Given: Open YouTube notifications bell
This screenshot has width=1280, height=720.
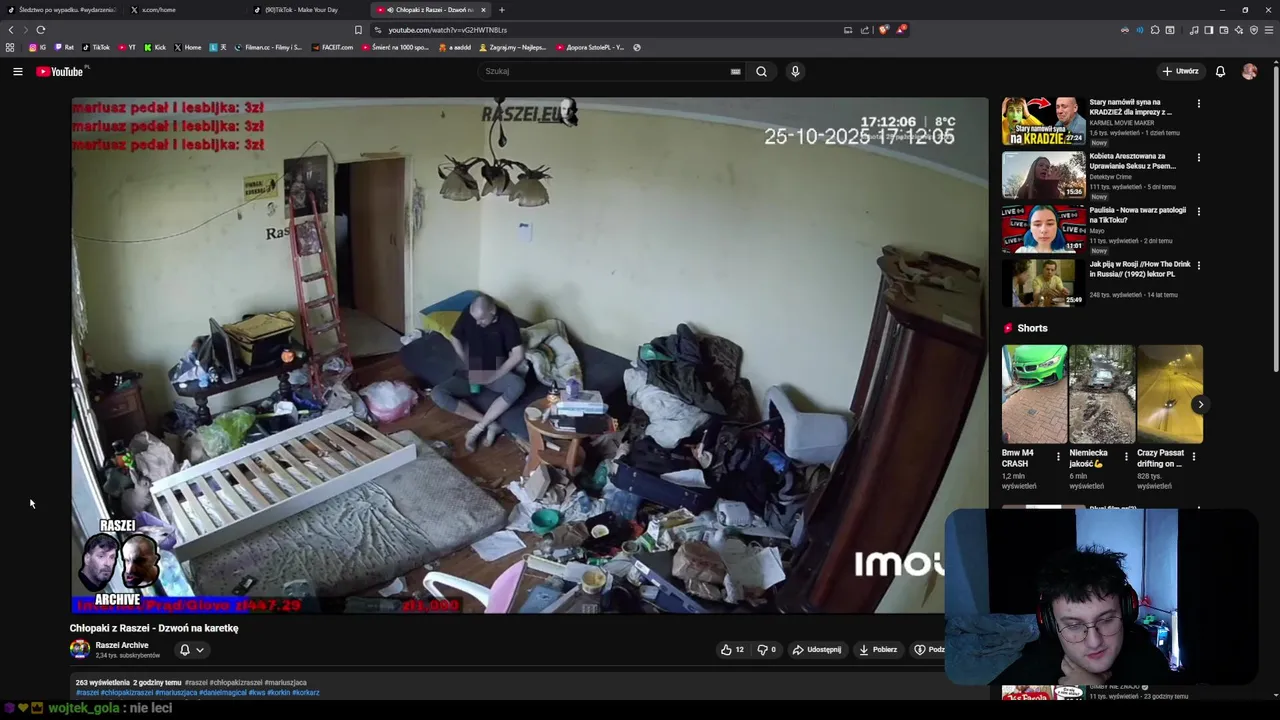Looking at the screenshot, I should click(x=1220, y=71).
